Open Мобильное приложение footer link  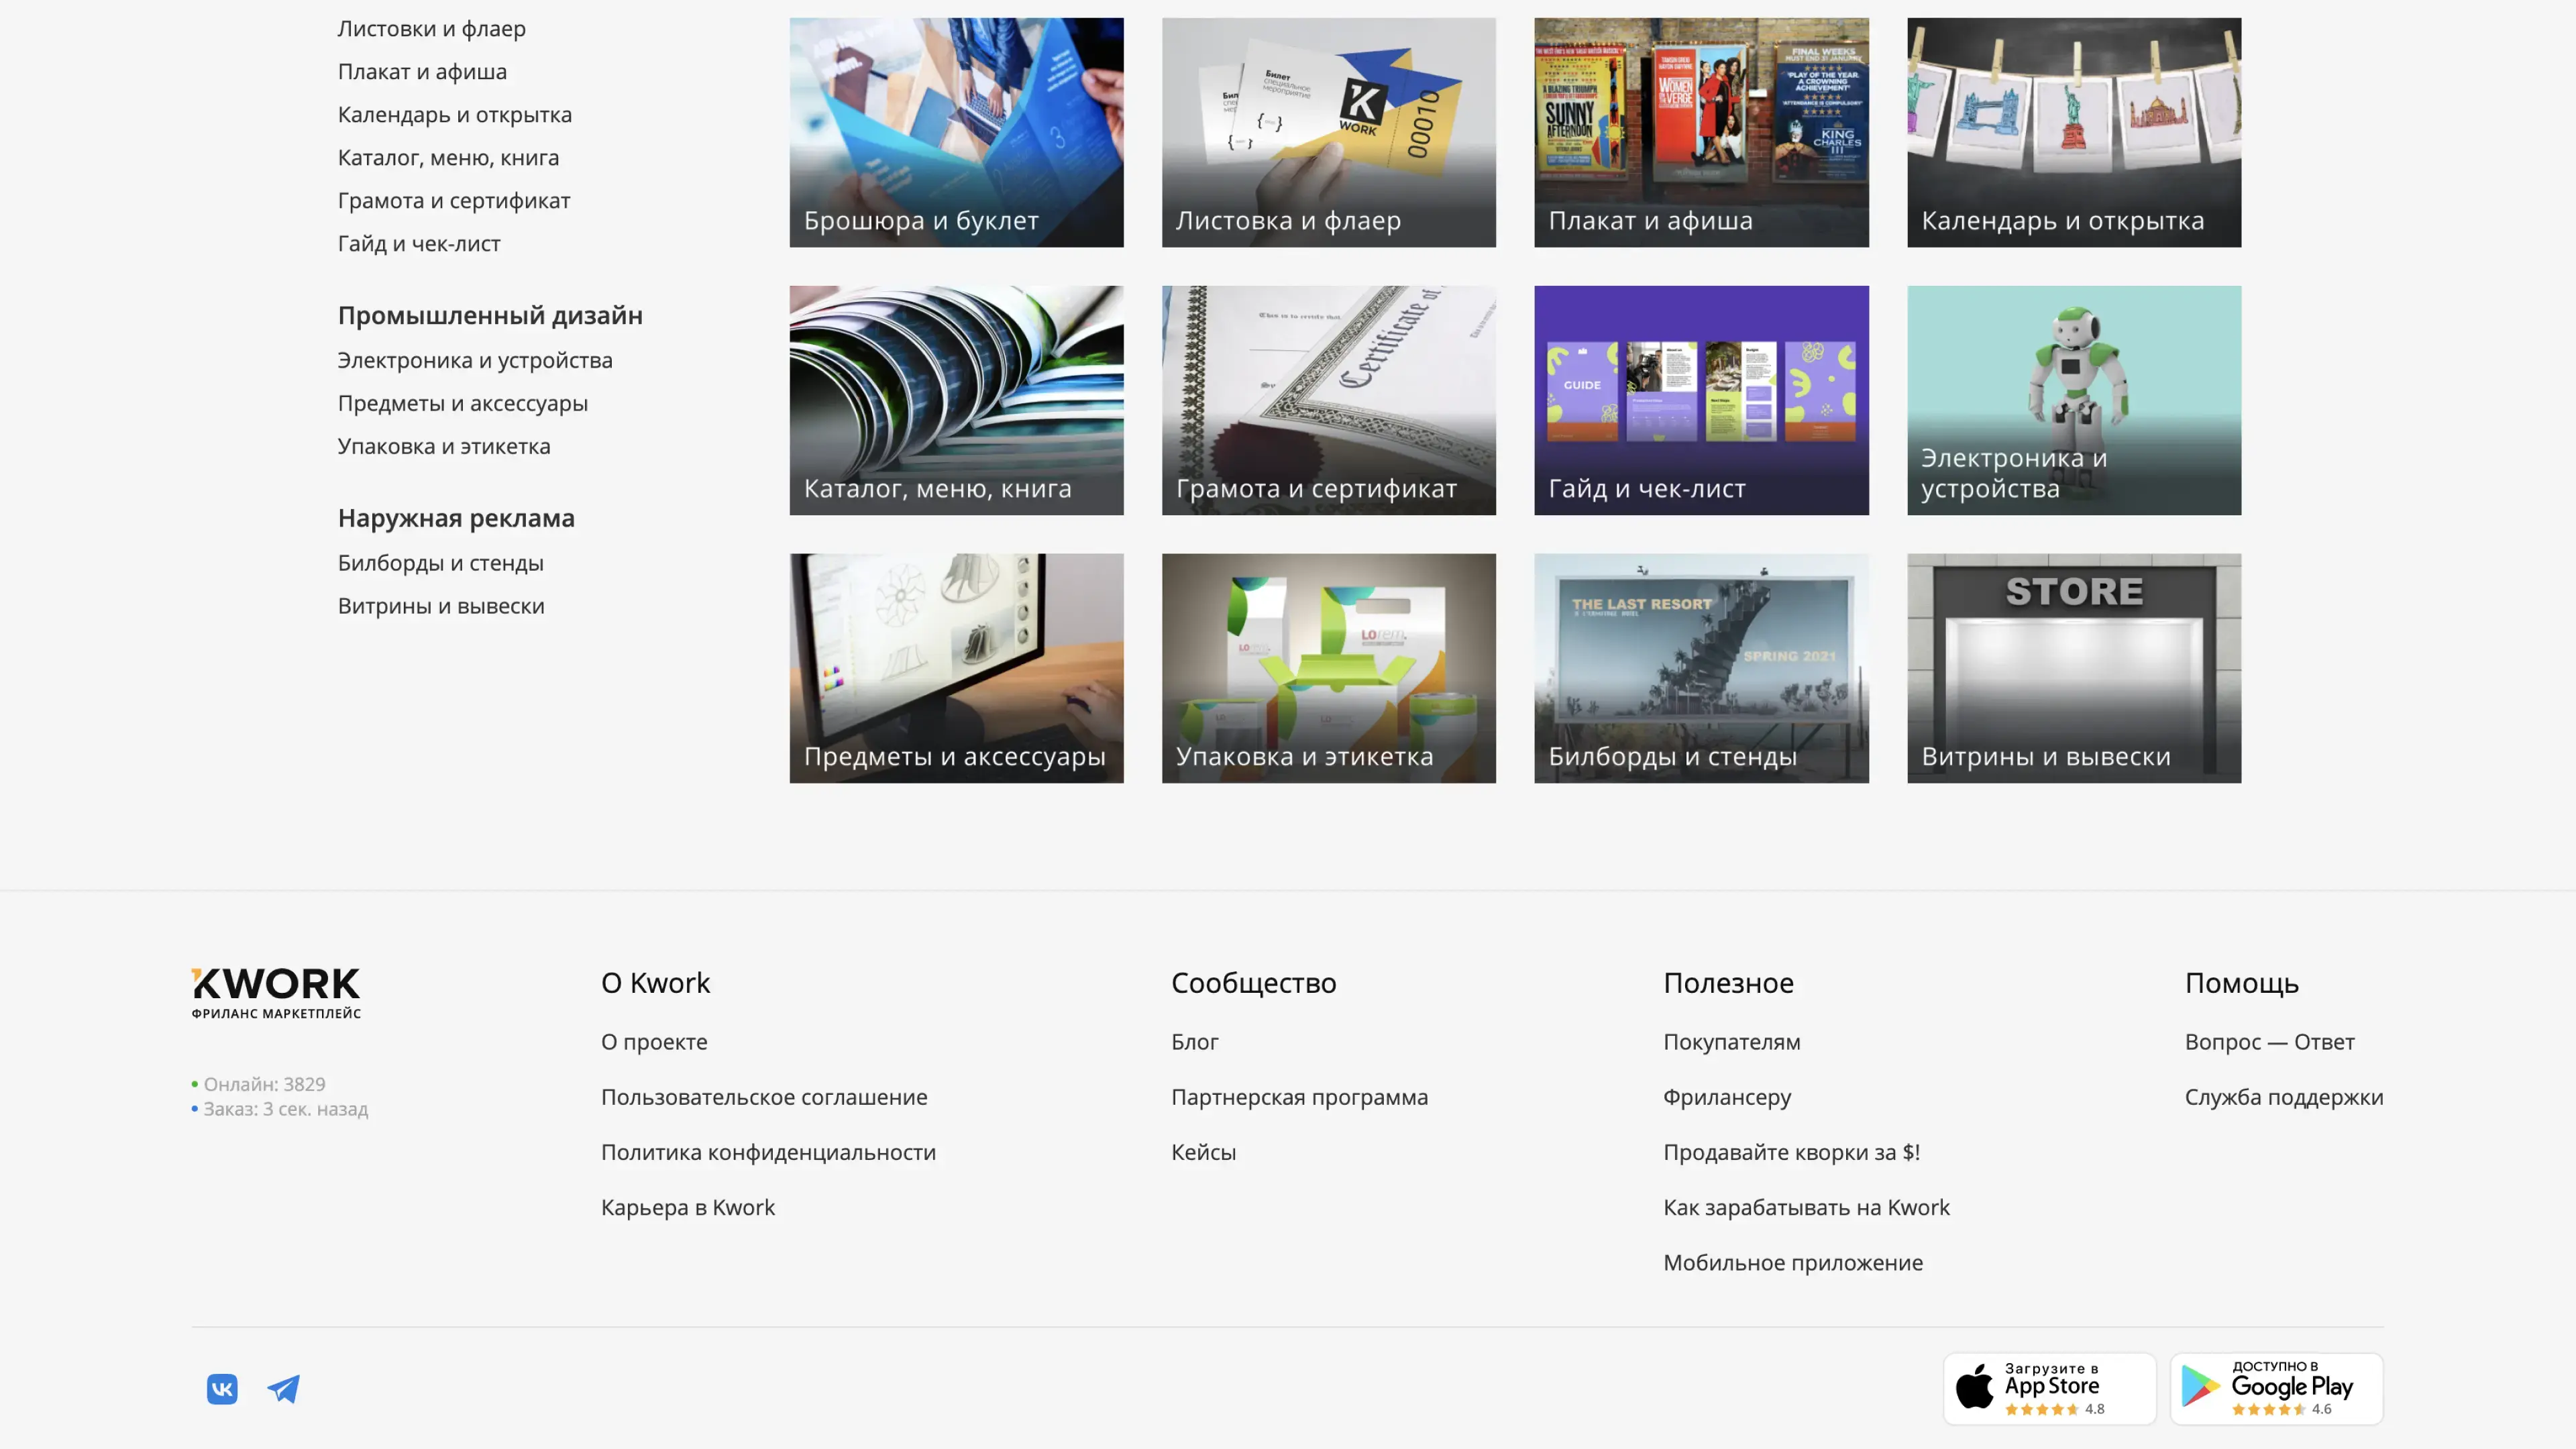click(1792, 1263)
